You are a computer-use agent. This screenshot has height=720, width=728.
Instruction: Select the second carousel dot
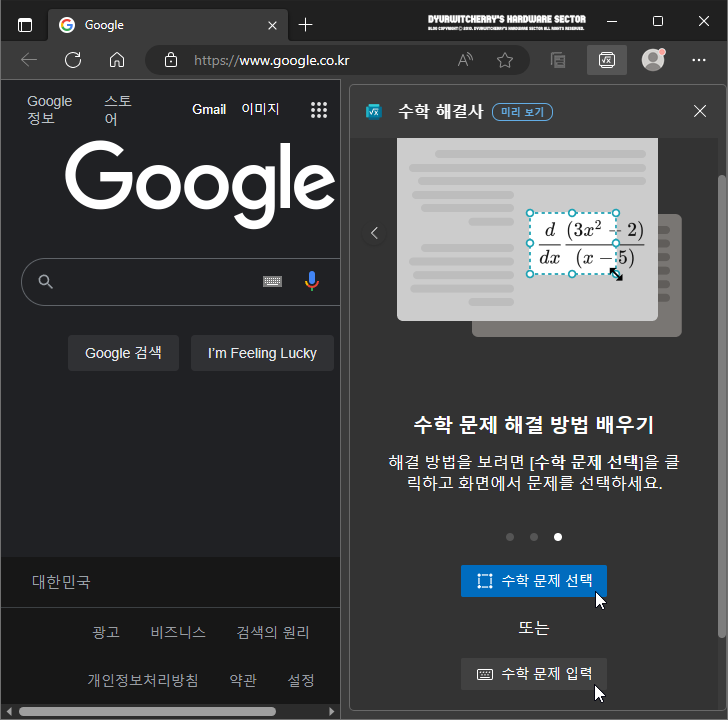click(x=534, y=537)
